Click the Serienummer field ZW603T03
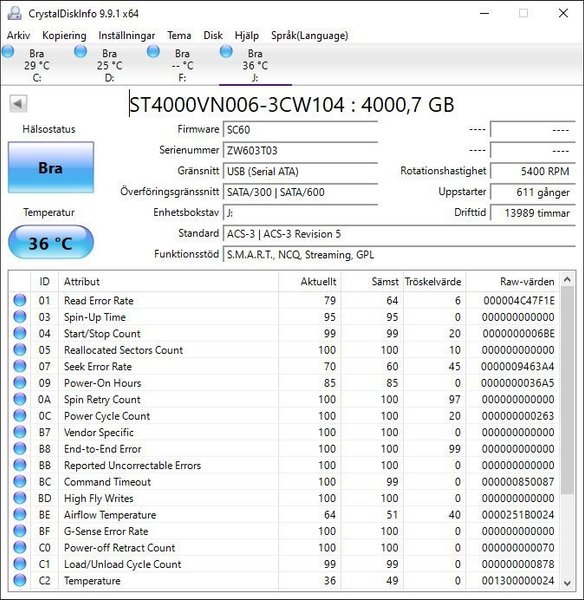Viewport: 584px width, 600px height. (300, 150)
